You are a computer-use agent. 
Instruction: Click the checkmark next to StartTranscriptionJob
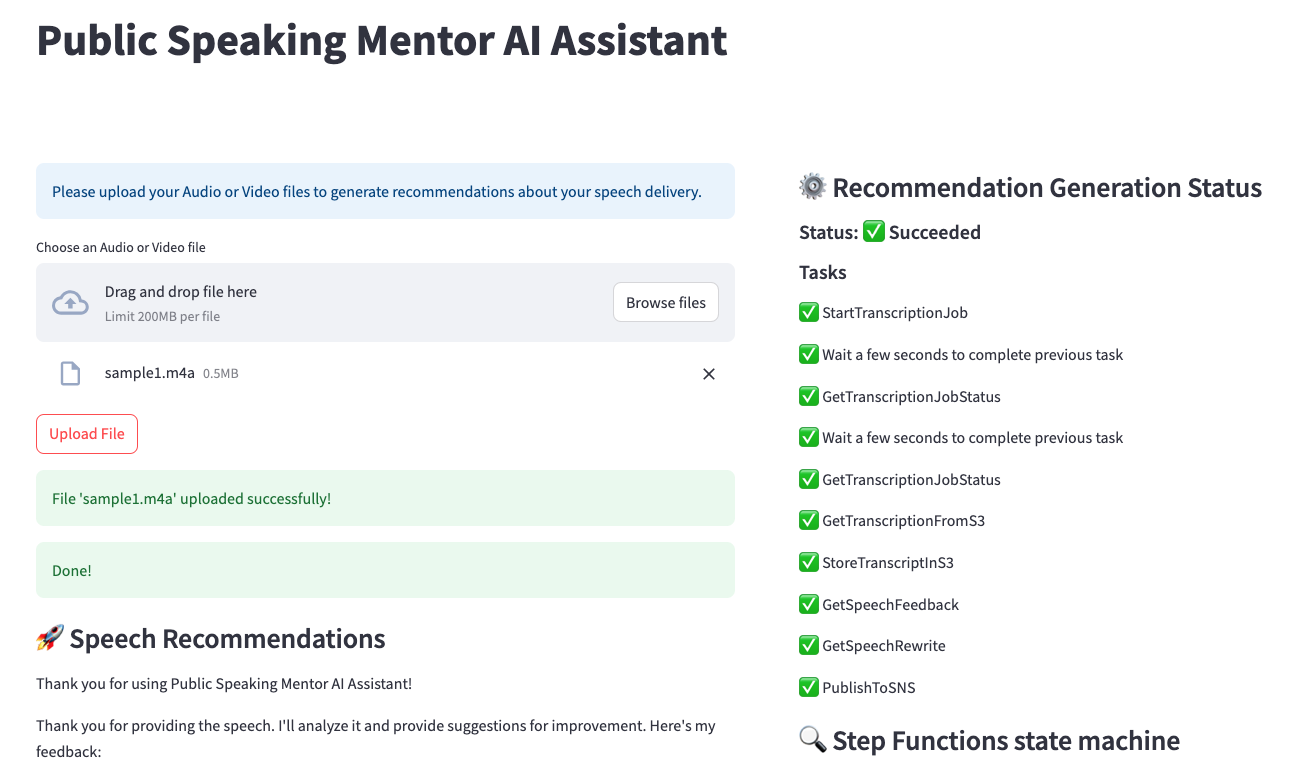click(808, 312)
